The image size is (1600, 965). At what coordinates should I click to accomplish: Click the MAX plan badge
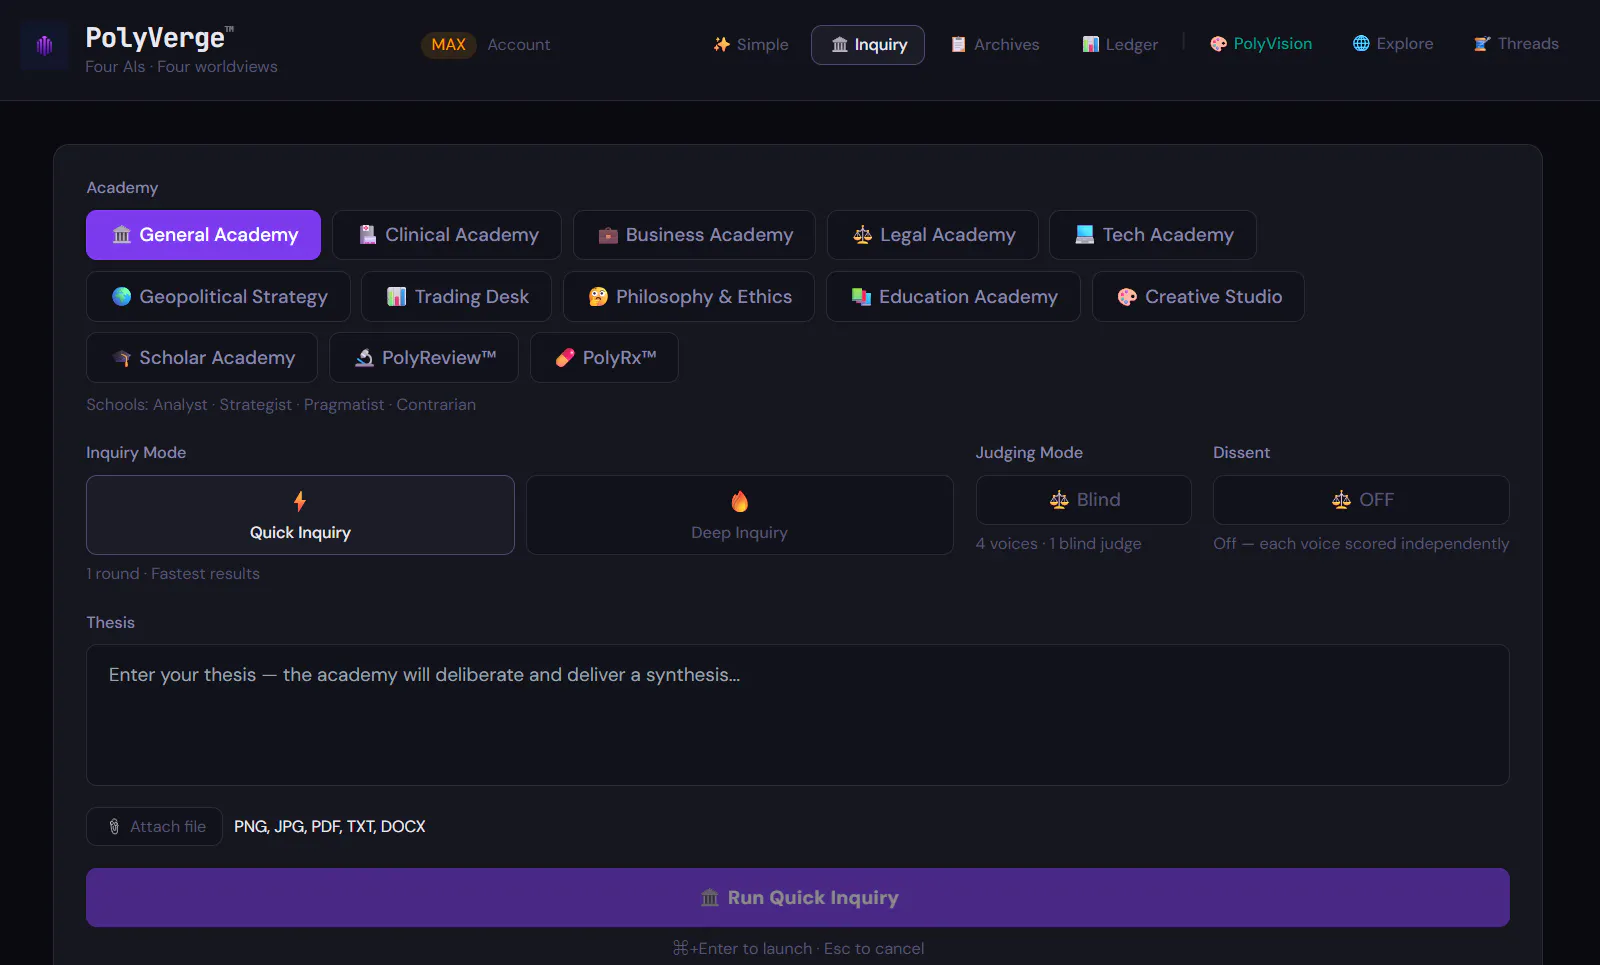coord(449,45)
